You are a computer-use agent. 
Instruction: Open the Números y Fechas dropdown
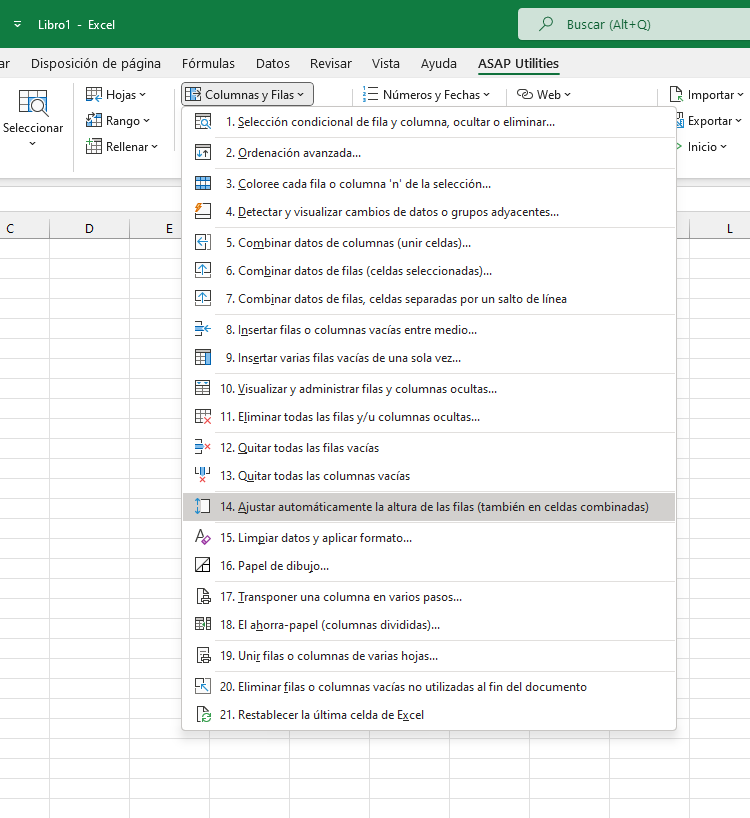point(426,94)
